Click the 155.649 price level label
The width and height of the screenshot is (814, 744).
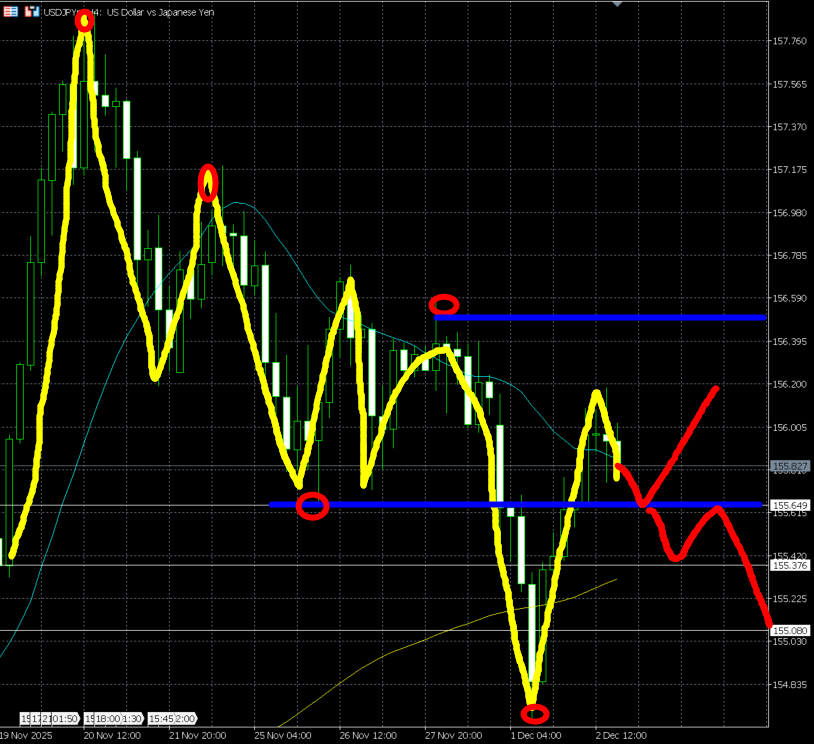[790, 505]
